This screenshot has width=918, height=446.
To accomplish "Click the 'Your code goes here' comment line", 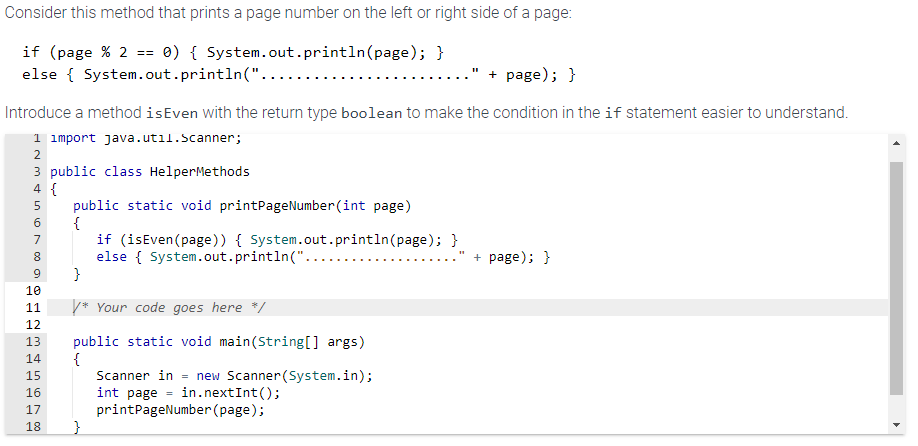I will [x=169, y=307].
